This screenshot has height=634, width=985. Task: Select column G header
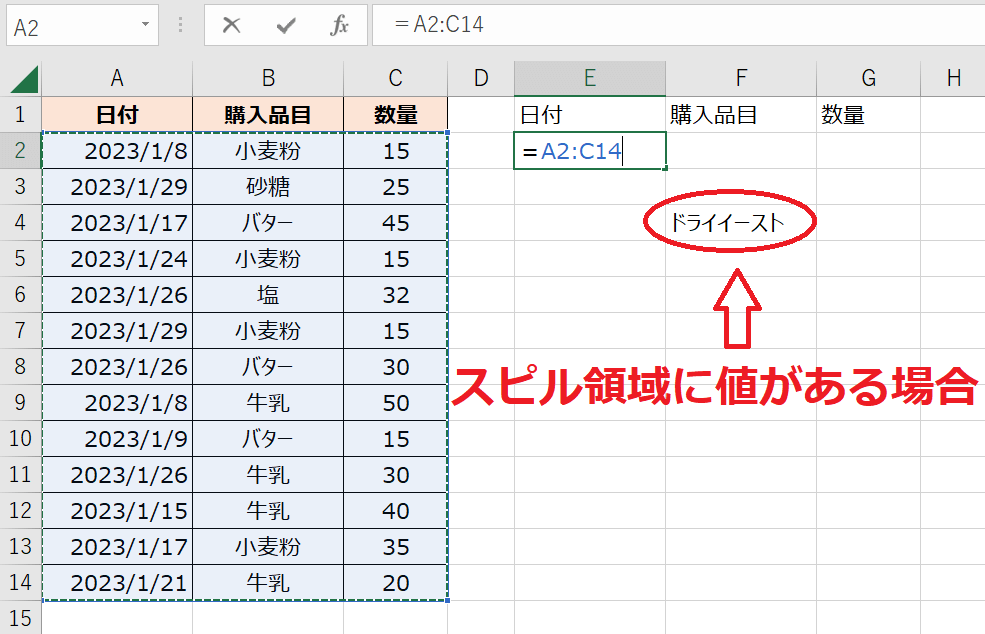coord(868,79)
